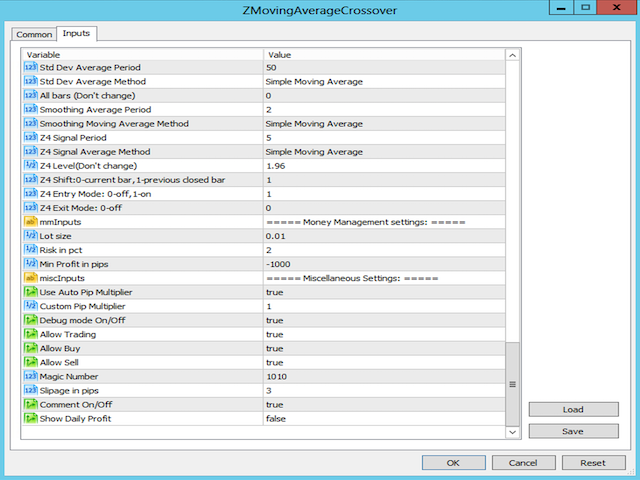
Task: Click the boolean icon beside Debug mode On/Off
Action: coord(31,320)
